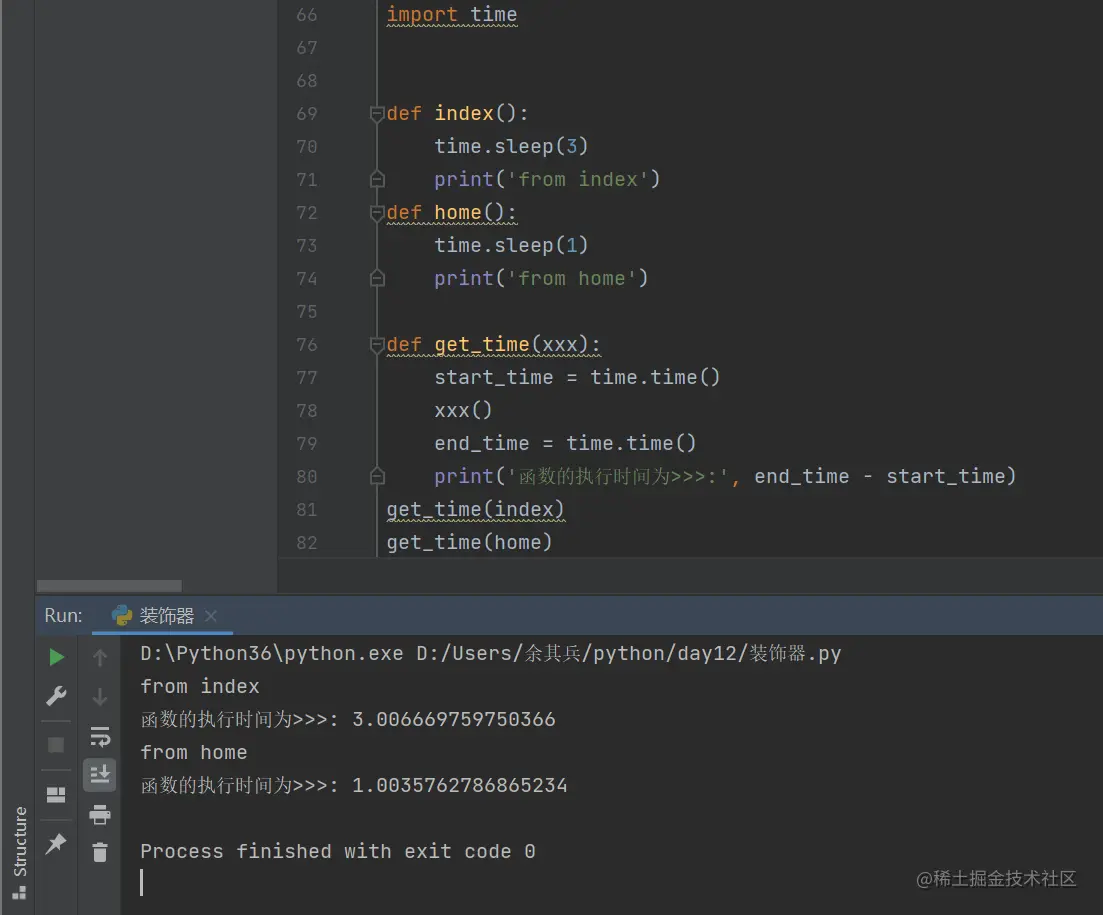
Task: Click on print('from home') line
Action: [x=541, y=279]
